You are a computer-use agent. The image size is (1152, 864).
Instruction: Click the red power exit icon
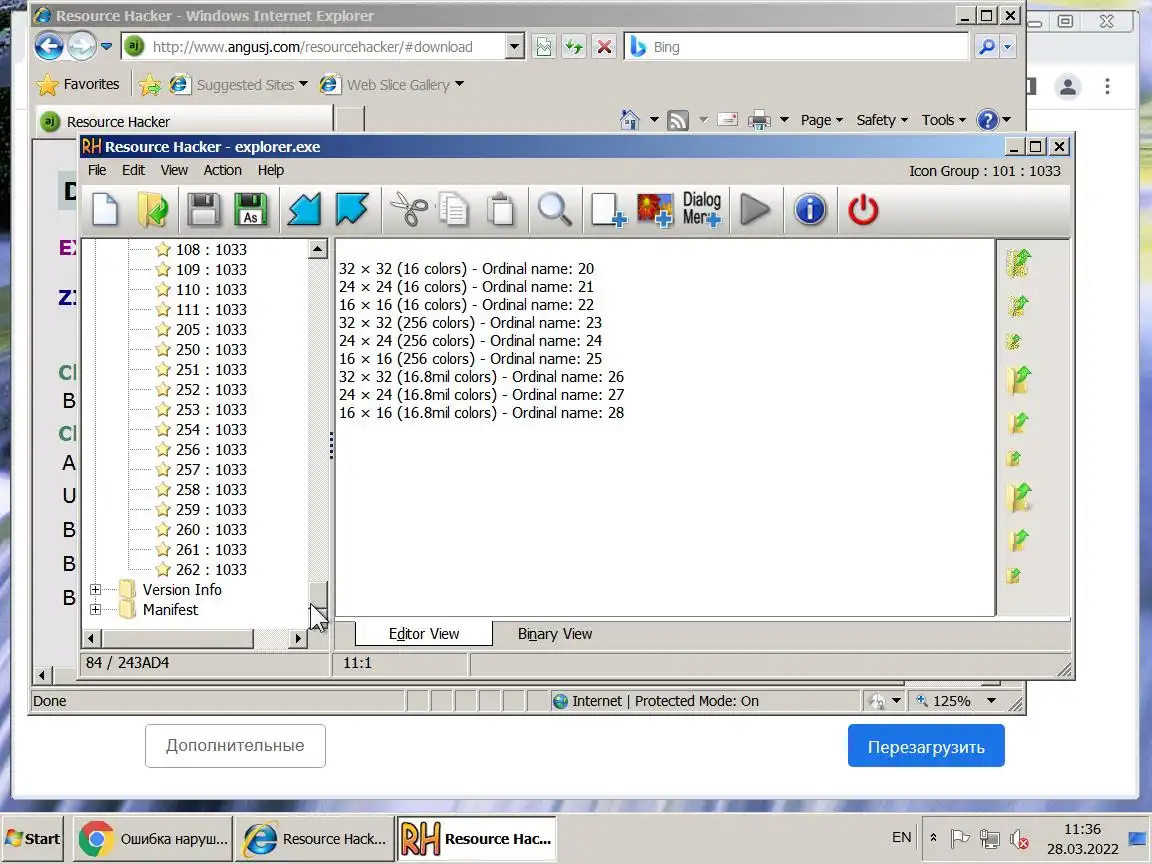[863, 210]
